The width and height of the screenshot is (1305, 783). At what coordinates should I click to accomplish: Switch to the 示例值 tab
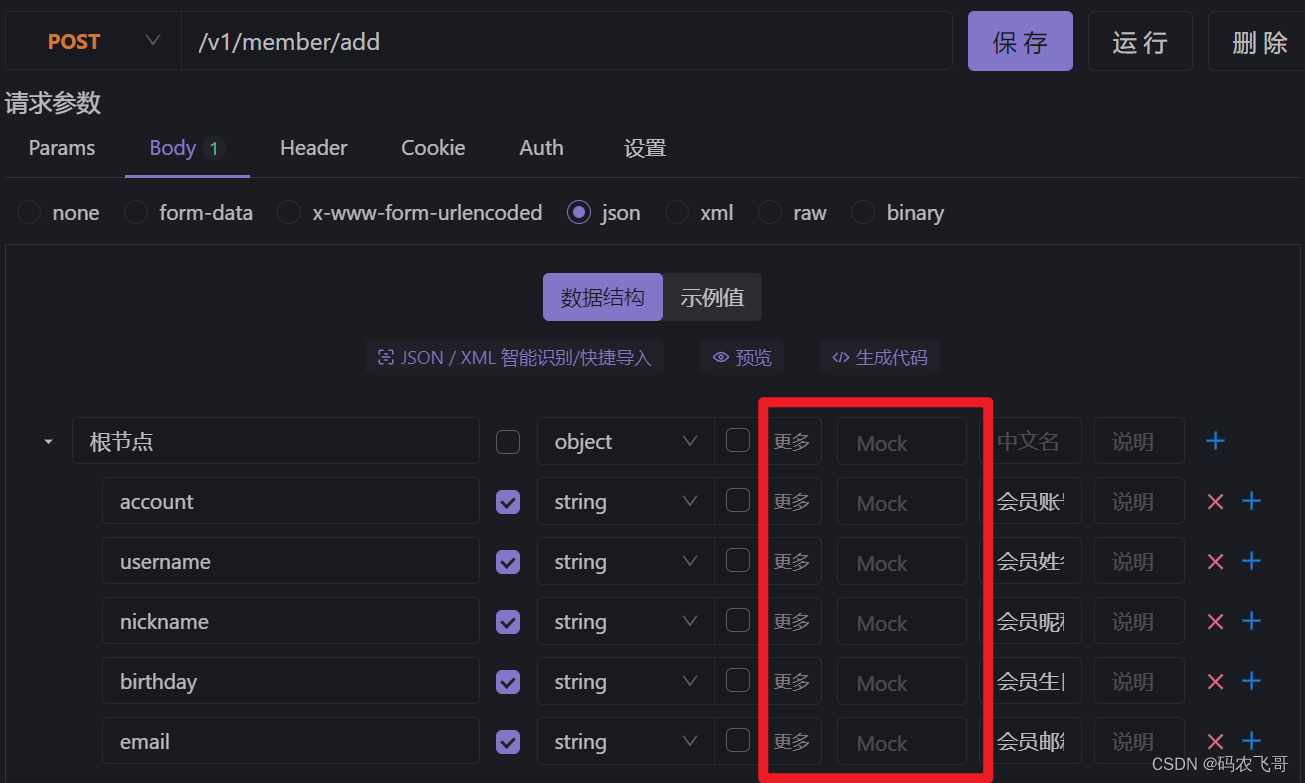pyautogui.click(x=711, y=296)
